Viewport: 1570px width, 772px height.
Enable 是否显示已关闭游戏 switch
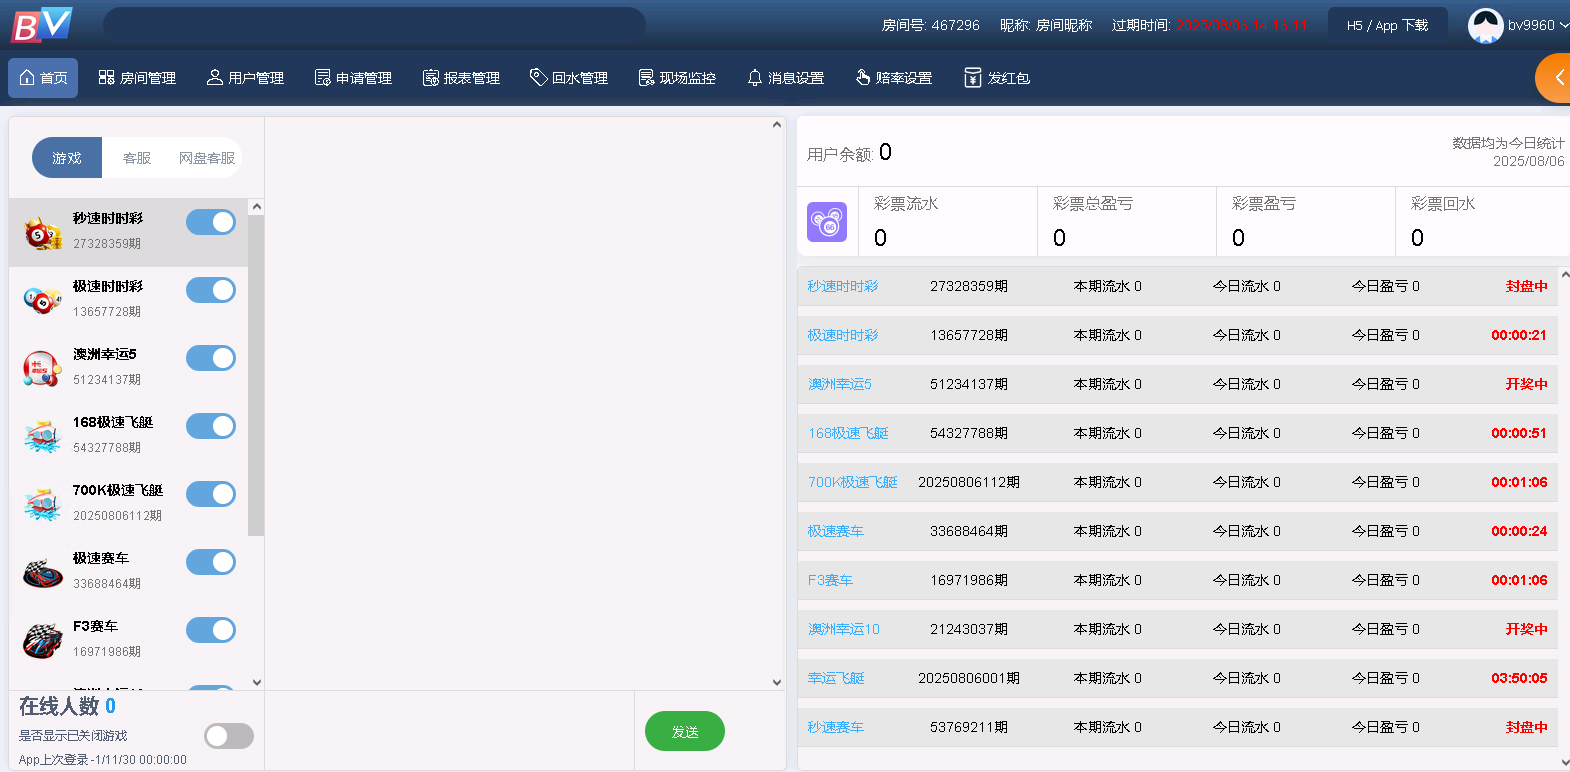229,736
